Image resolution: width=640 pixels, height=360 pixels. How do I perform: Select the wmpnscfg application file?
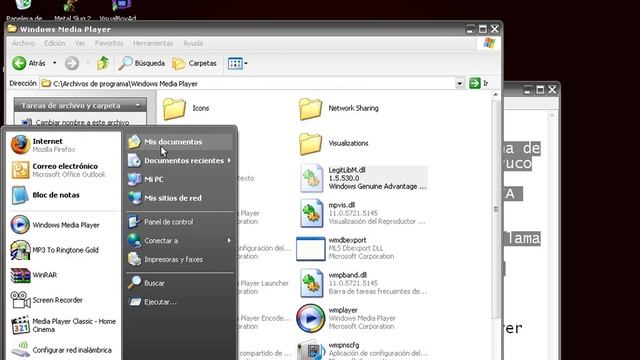coord(362,351)
